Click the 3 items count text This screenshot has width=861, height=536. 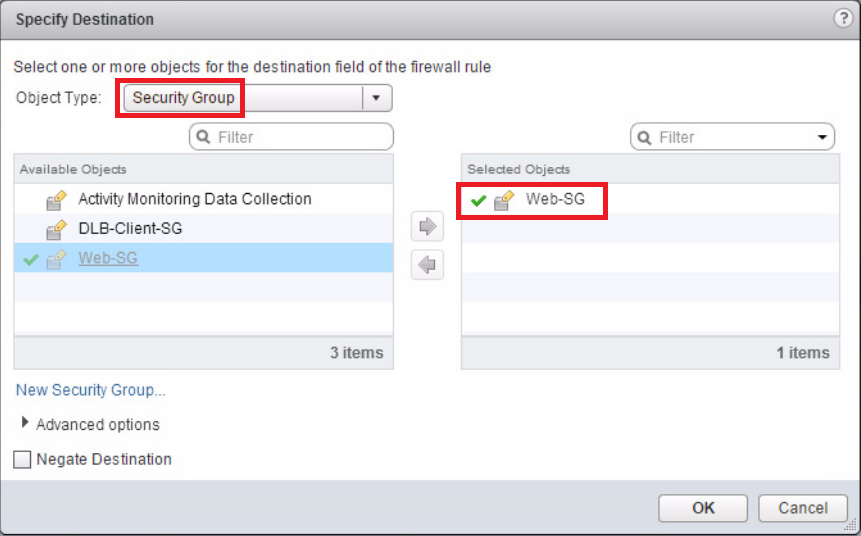pos(356,353)
